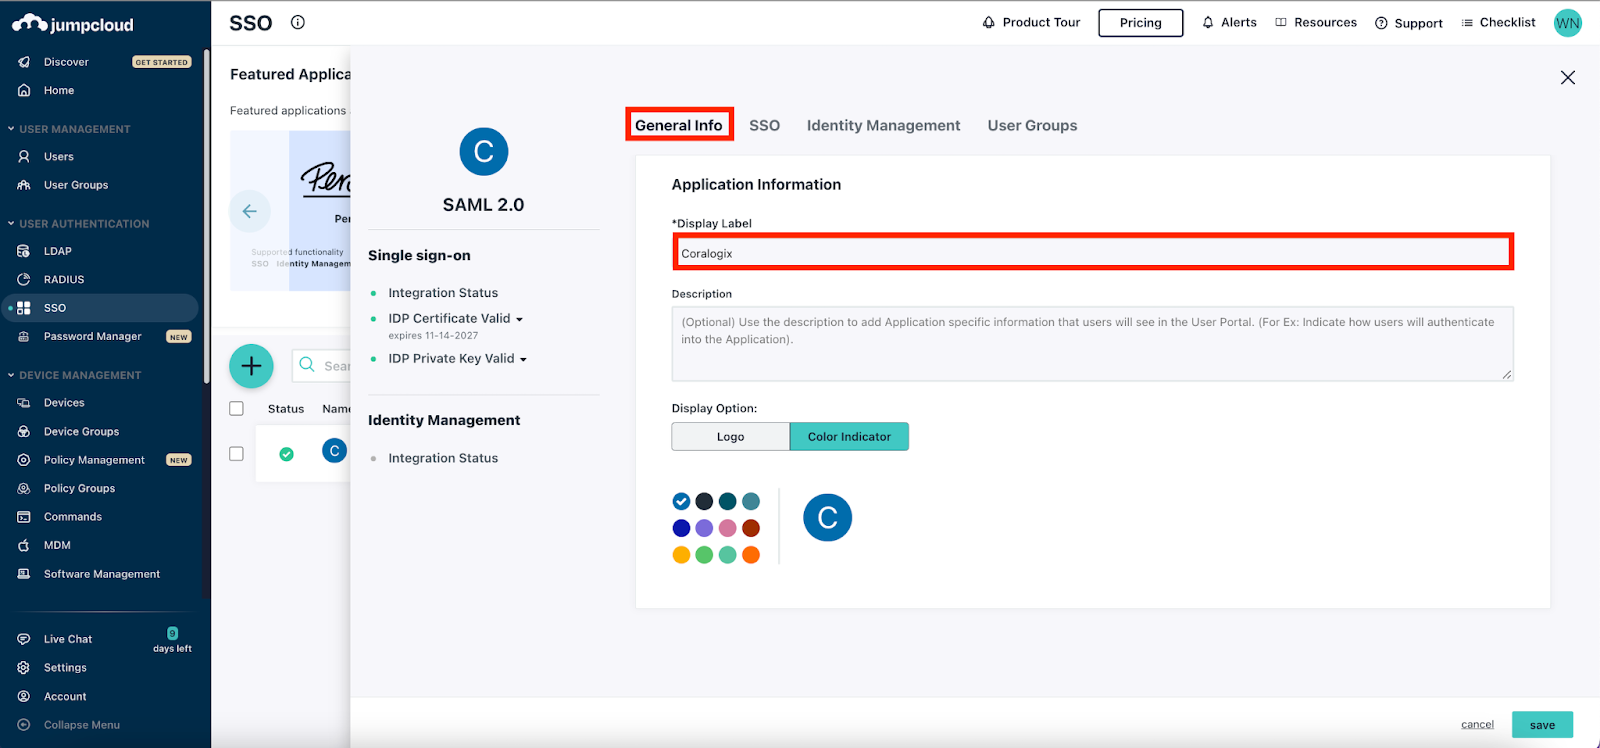This screenshot has width=1600, height=748.
Task: Click the Policy Groups icon
Action: (24, 488)
